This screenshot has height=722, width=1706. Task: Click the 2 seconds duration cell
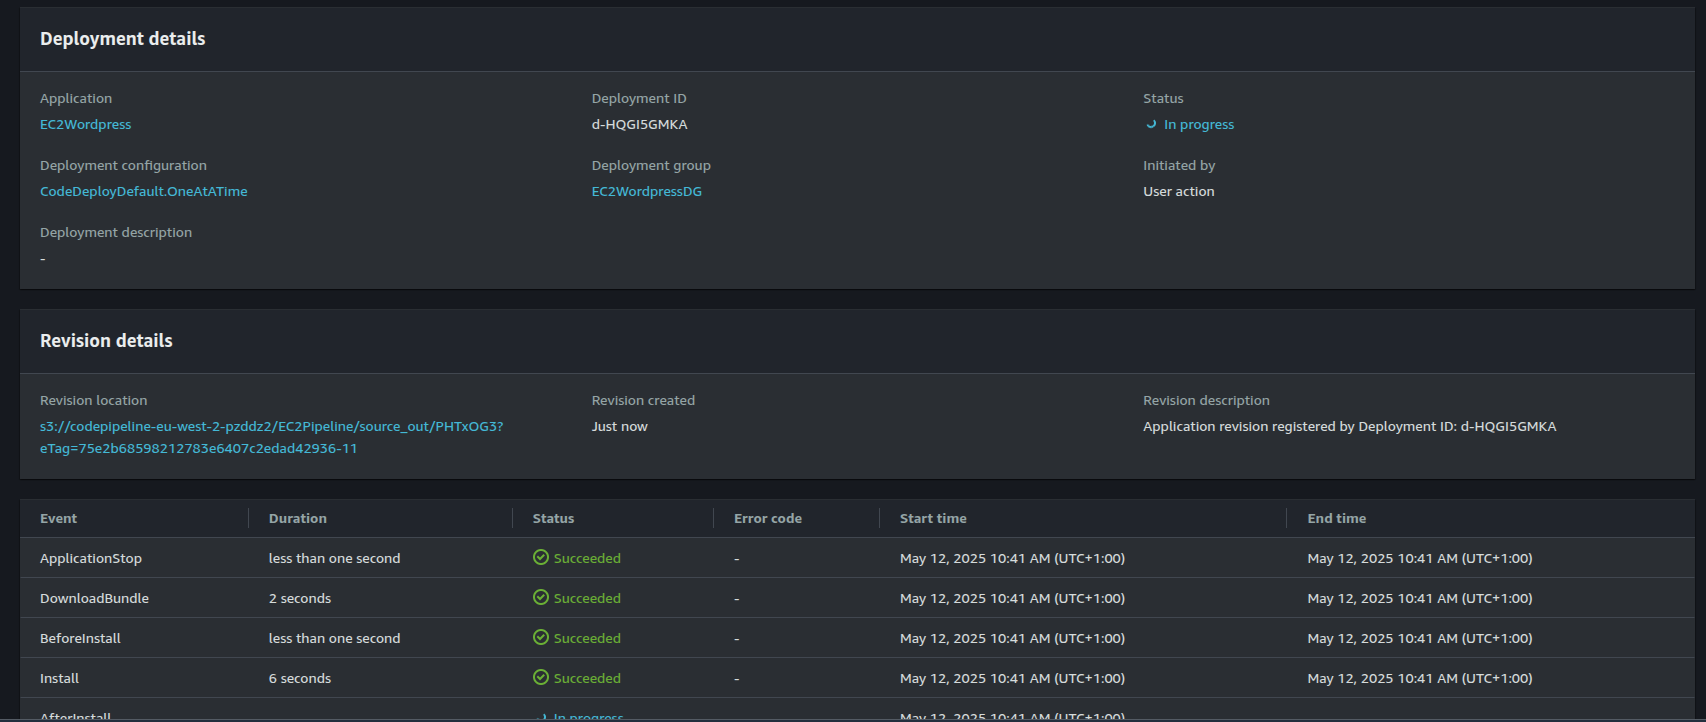(299, 599)
